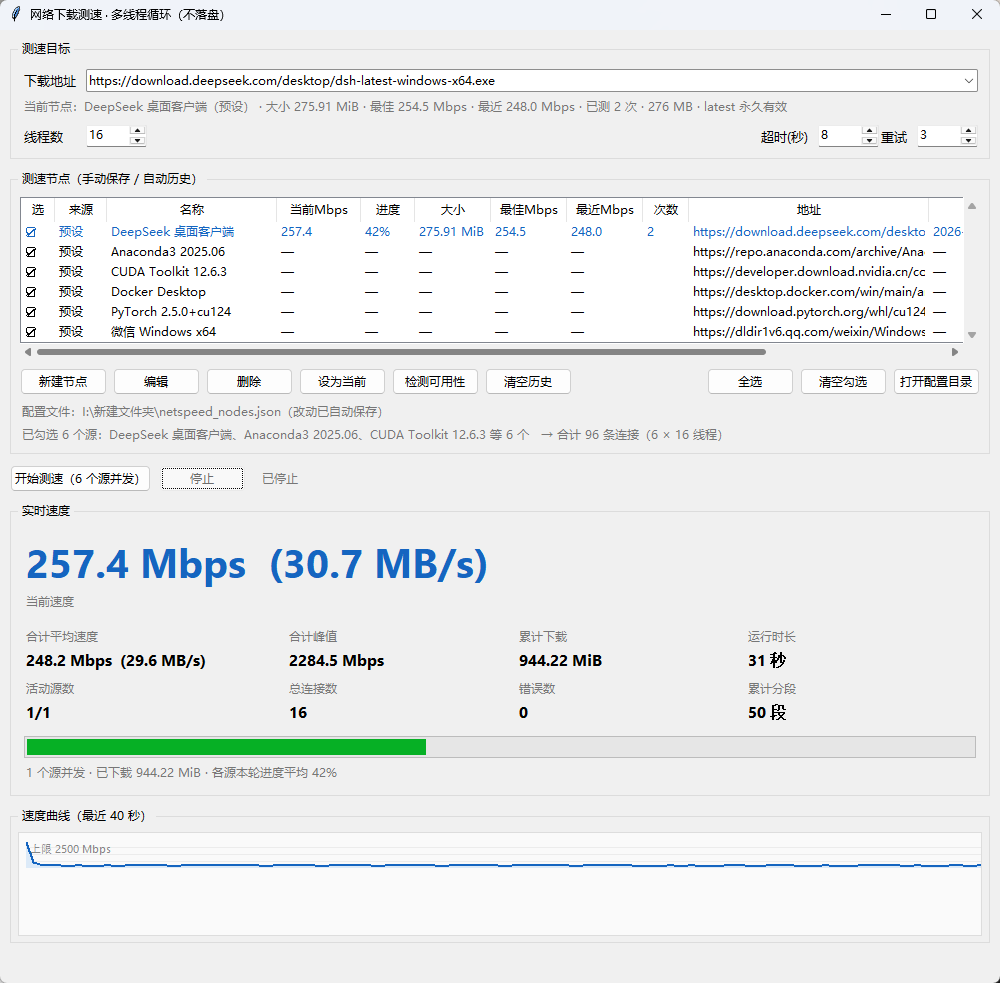Start test with 开始测速 button

[x=80, y=478]
